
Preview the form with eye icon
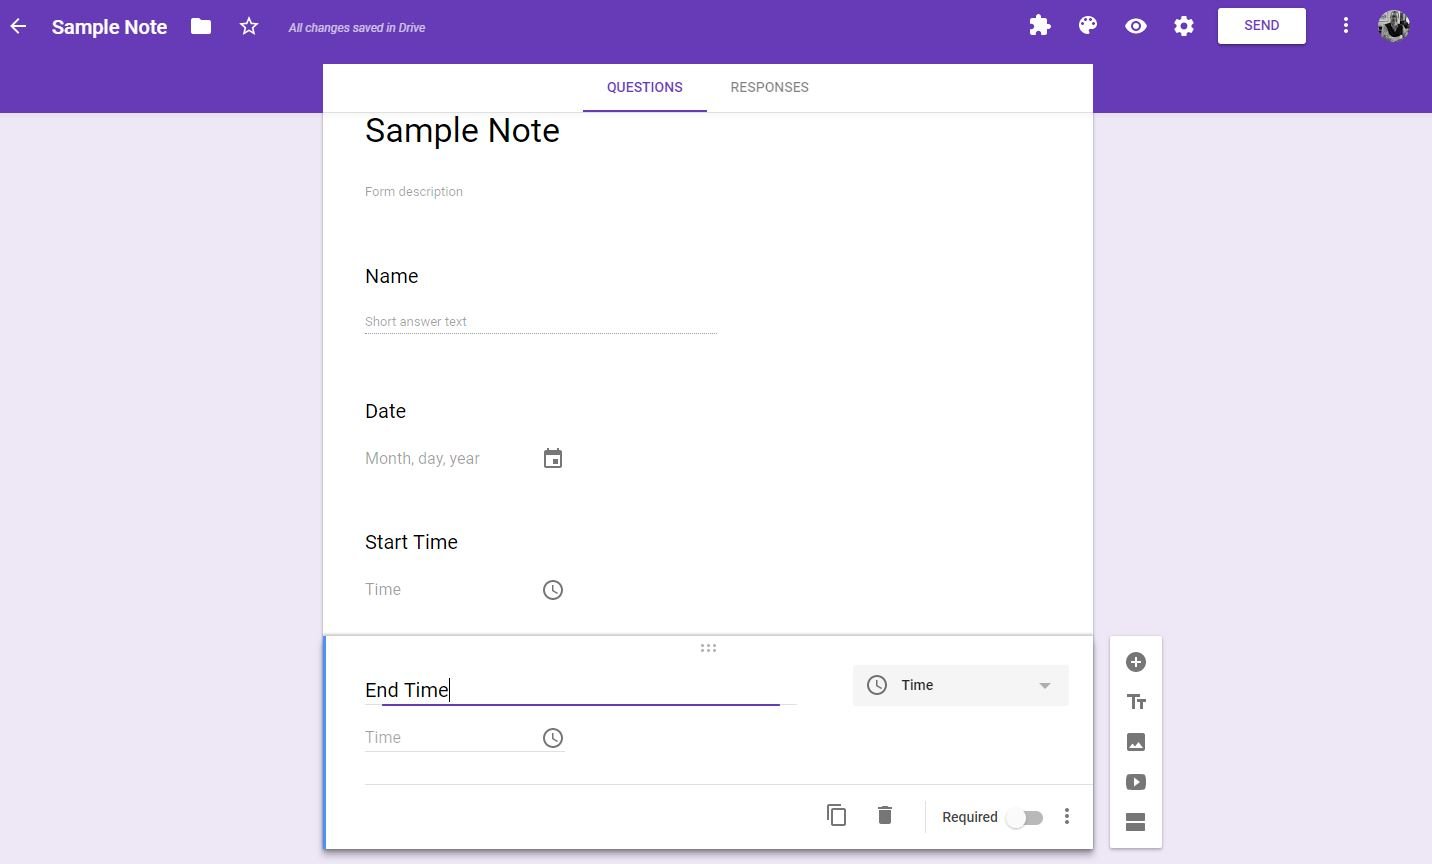1136,26
